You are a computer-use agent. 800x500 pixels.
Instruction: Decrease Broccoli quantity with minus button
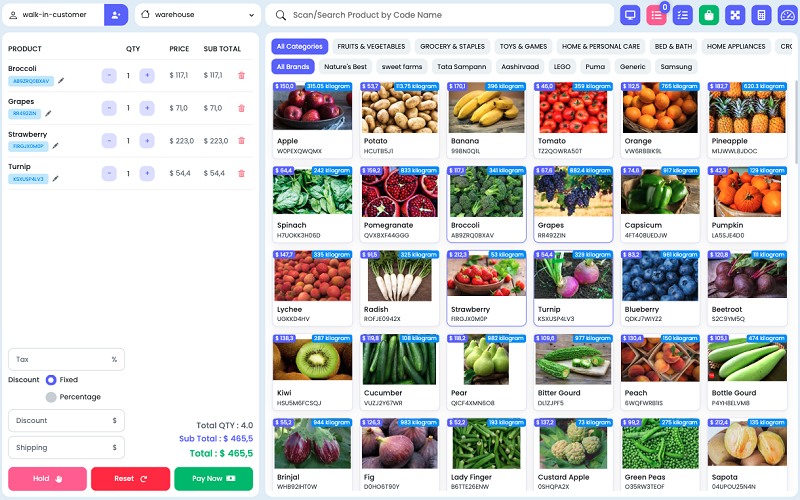109,76
